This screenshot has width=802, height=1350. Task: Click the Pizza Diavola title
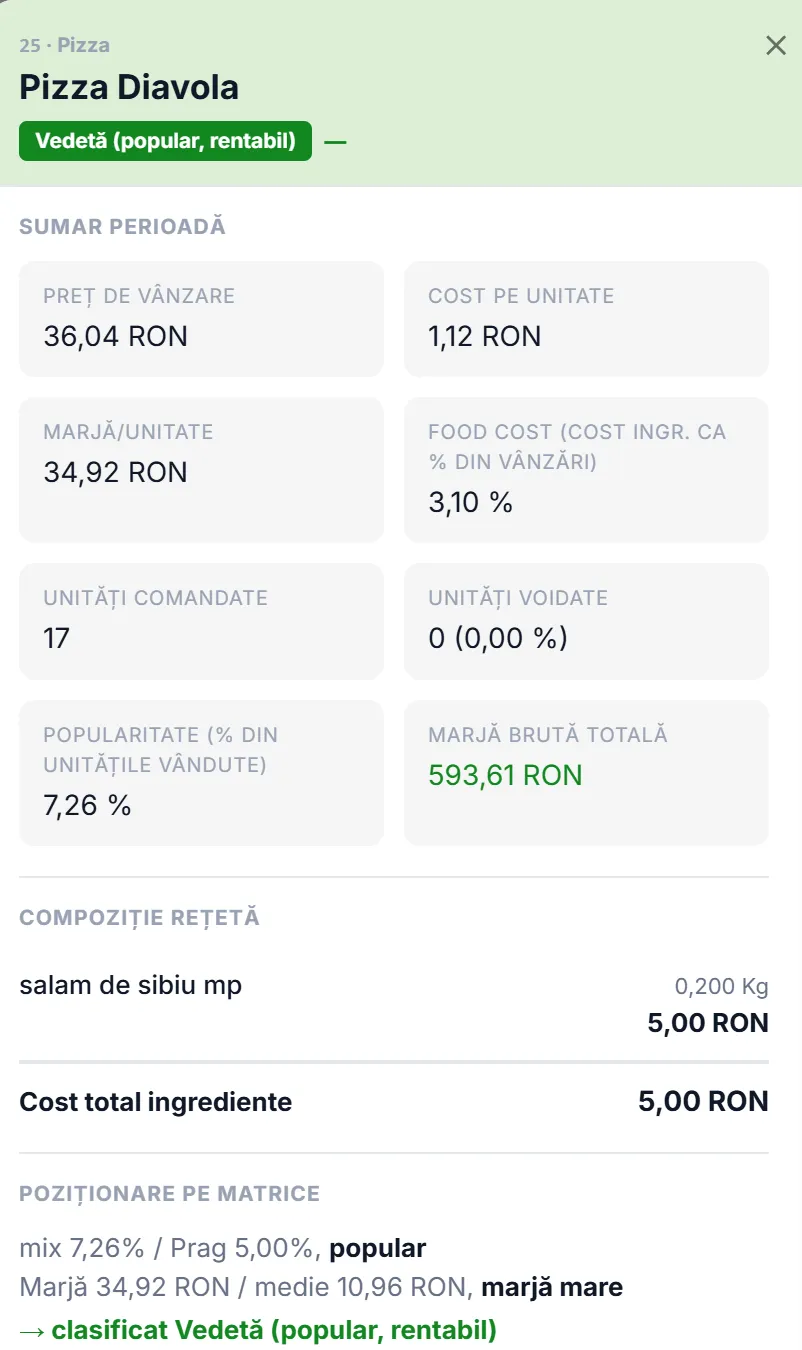click(x=129, y=88)
